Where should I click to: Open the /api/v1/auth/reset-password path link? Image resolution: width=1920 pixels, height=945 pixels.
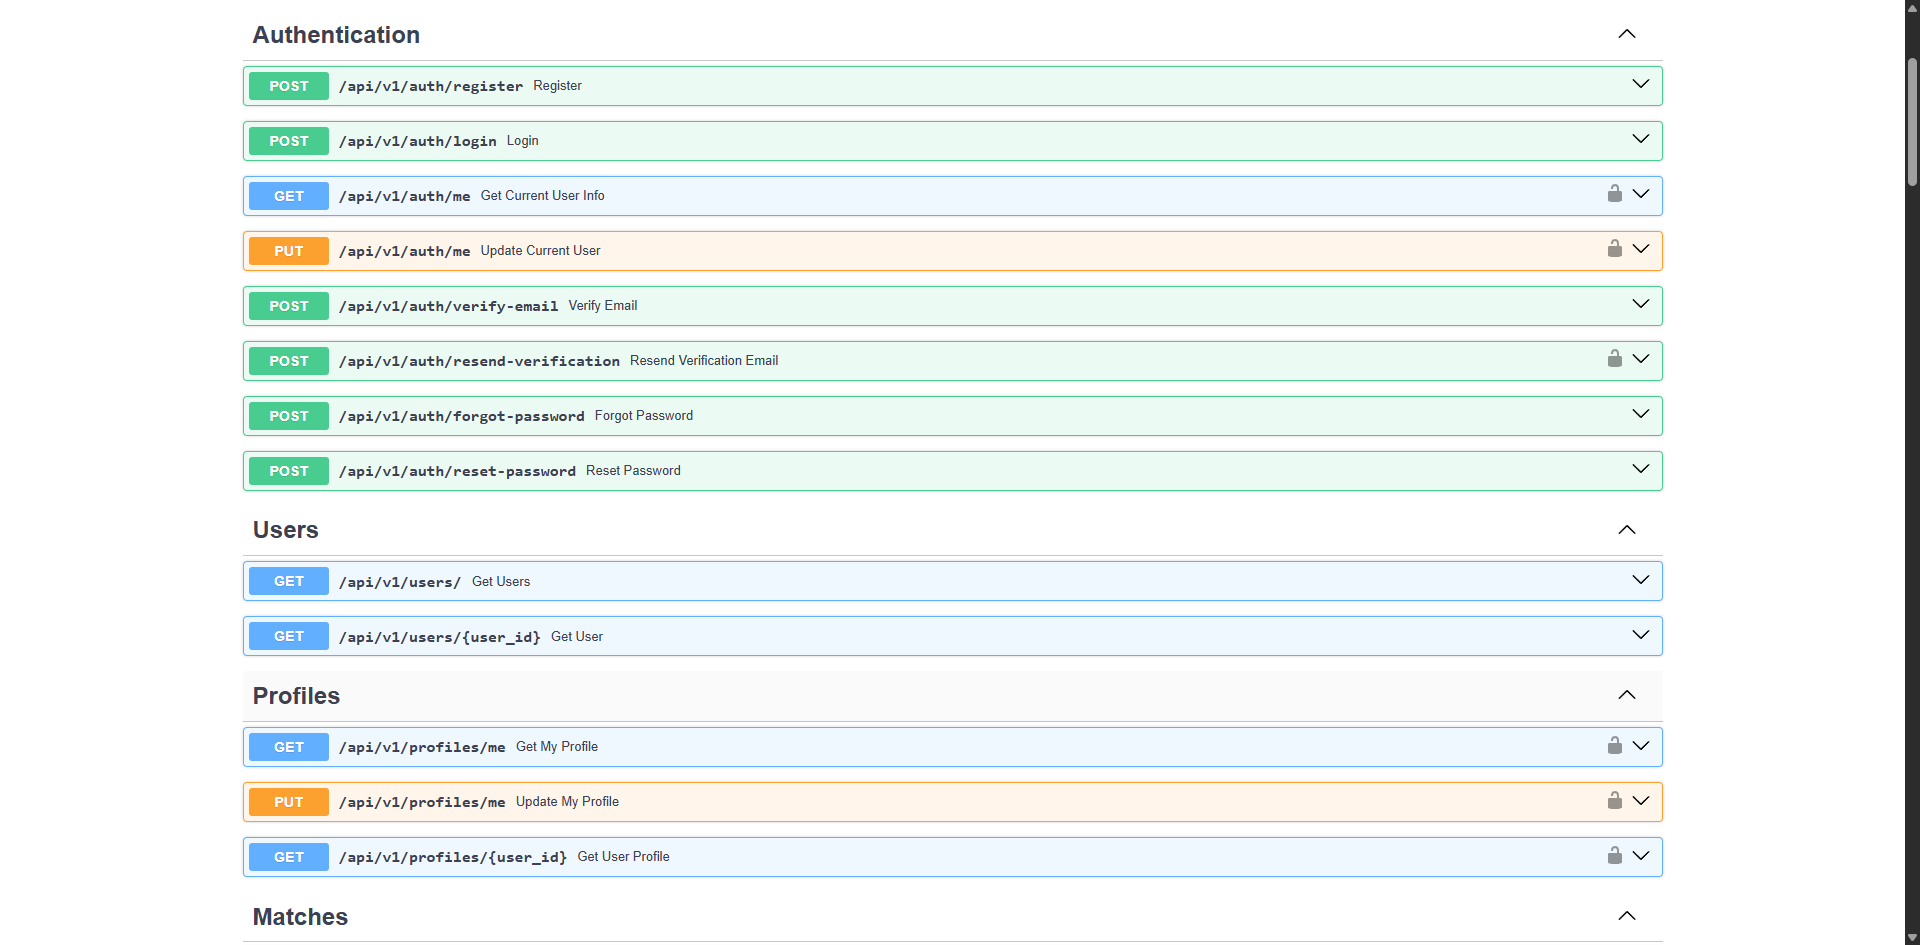(x=457, y=472)
